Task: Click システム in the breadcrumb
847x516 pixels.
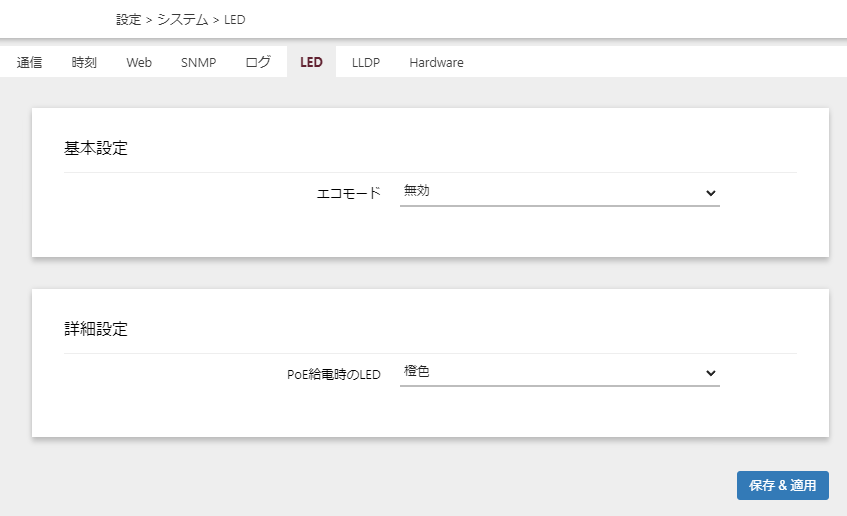Action: coord(183,19)
